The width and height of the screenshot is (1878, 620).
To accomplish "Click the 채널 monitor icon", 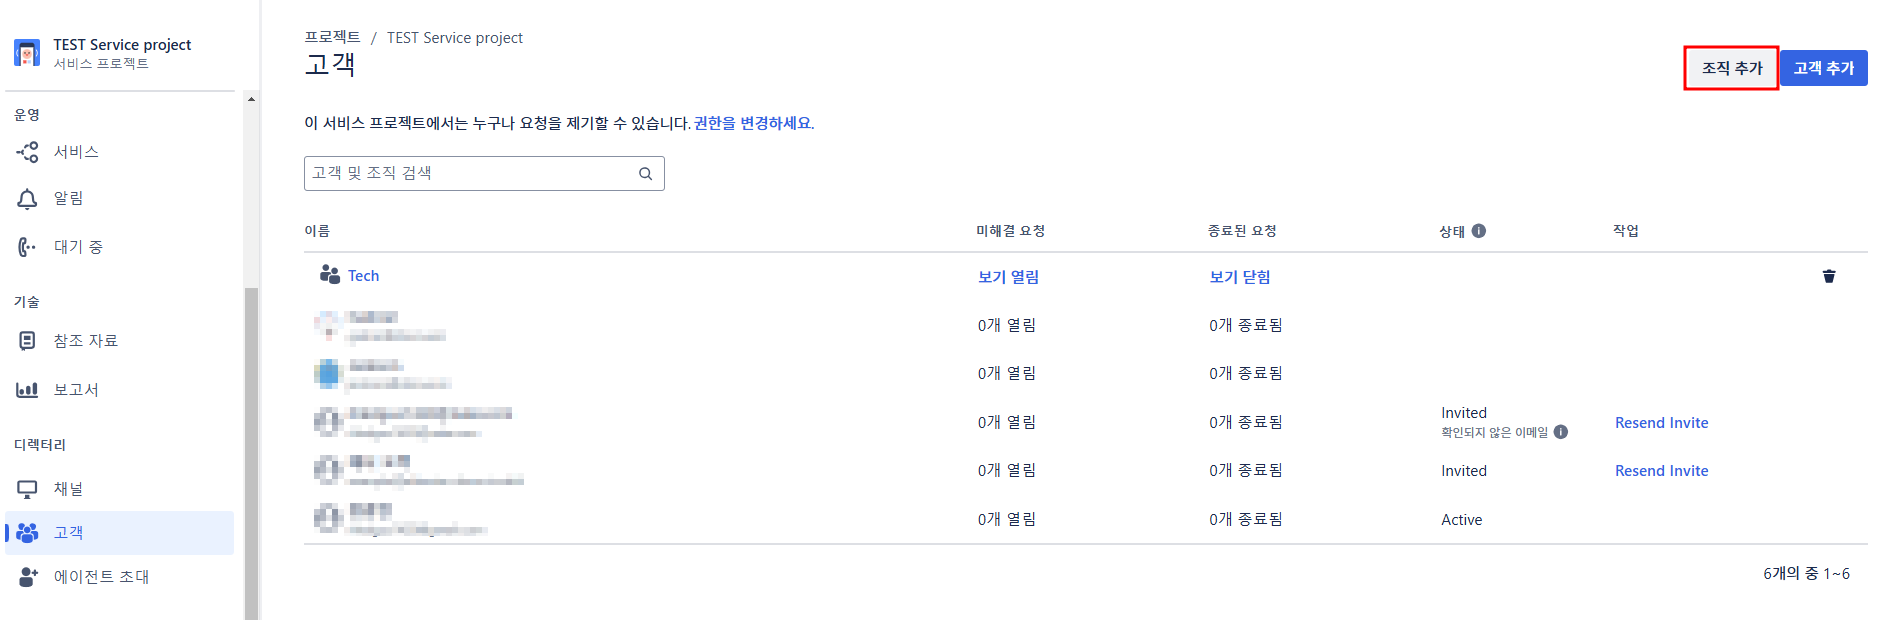I will [x=27, y=489].
